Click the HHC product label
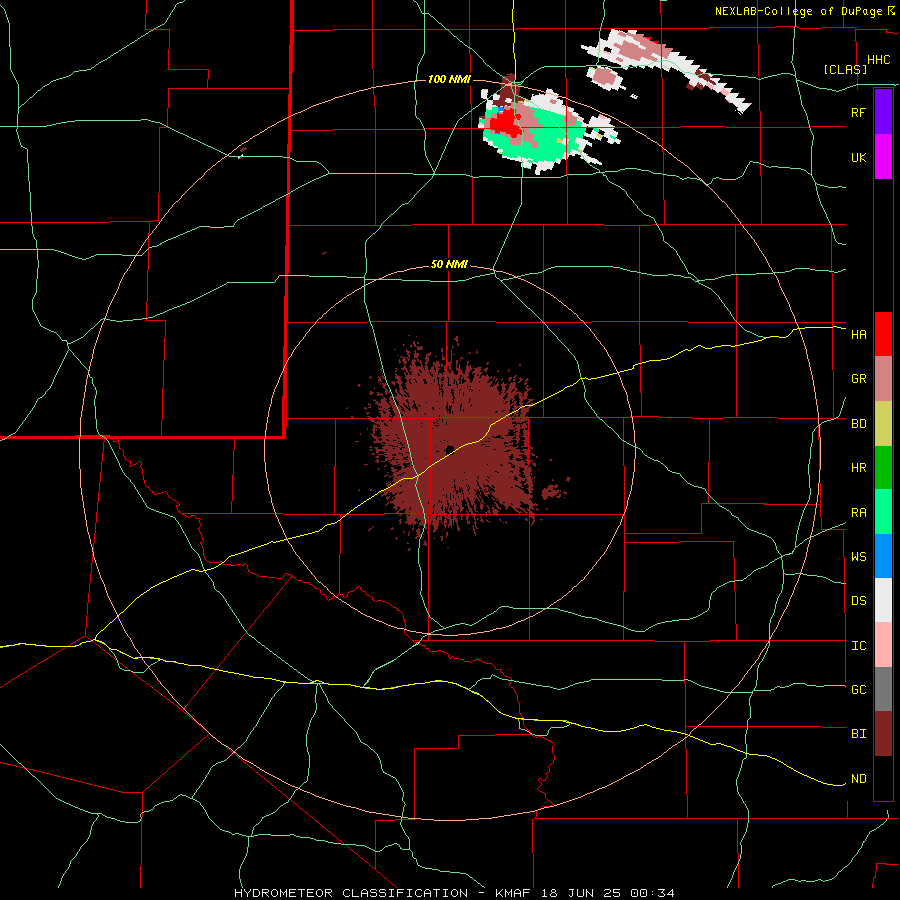Viewport: 900px width, 900px height. 879,60
